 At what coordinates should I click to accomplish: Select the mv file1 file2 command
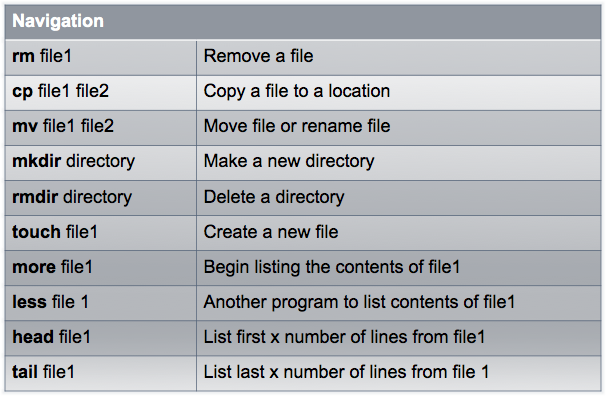pos(63,126)
